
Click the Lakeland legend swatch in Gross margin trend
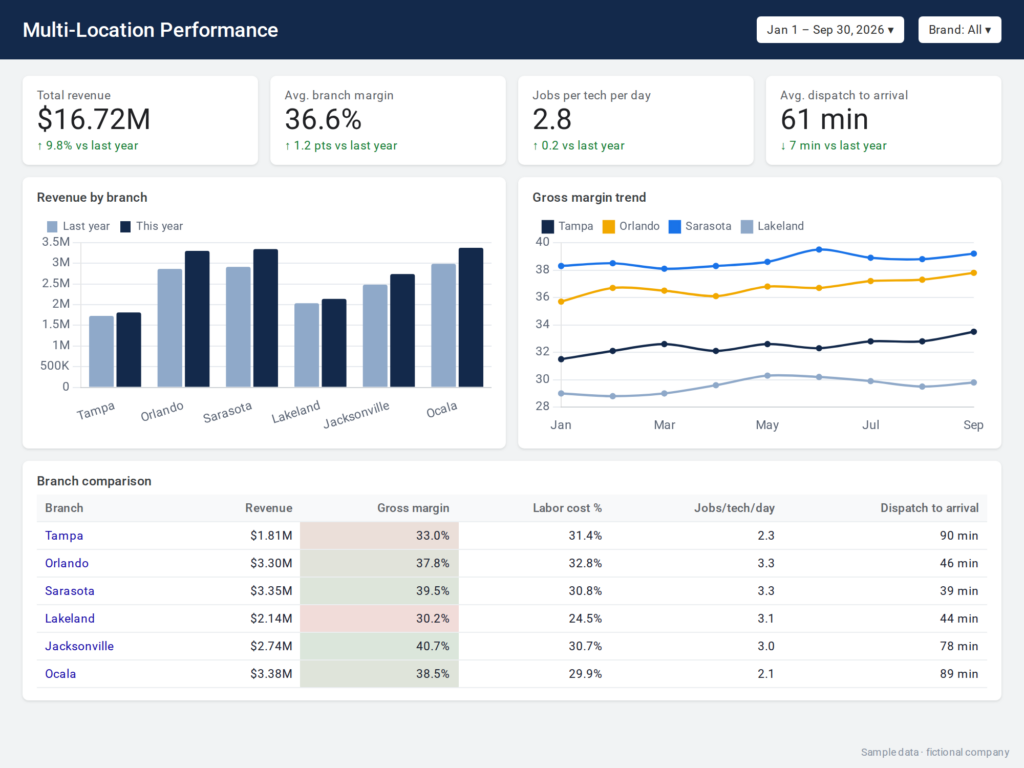point(747,227)
